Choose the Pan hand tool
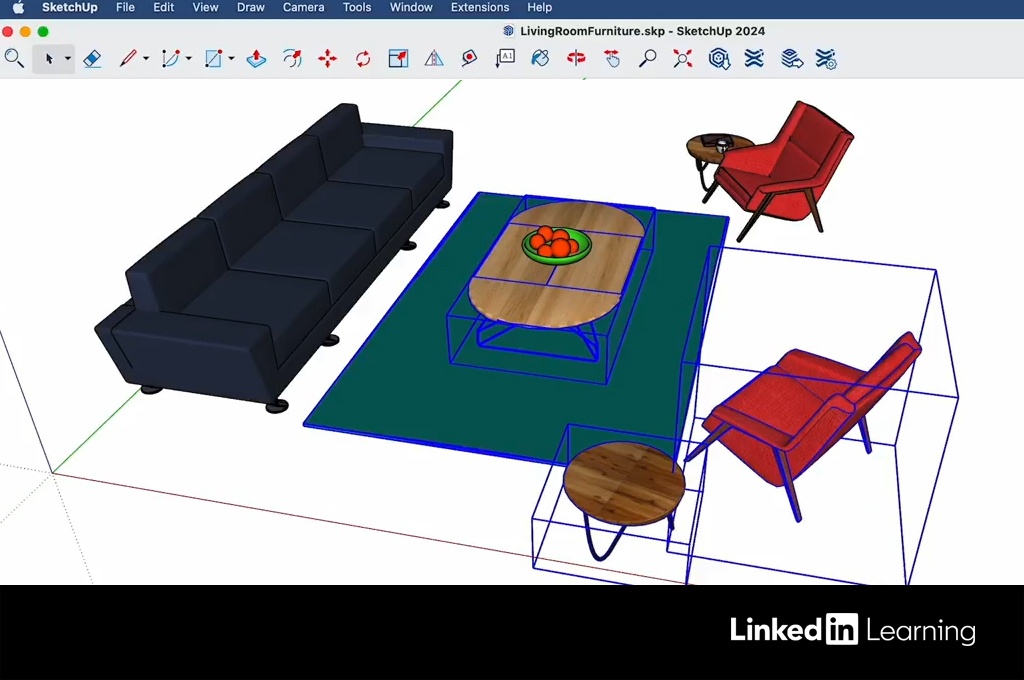This screenshot has width=1024, height=680. point(612,59)
